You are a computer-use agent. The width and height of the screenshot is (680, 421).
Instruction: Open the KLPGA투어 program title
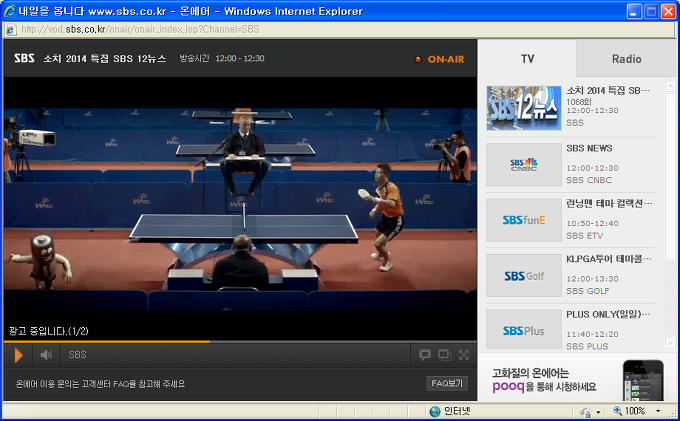608,259
